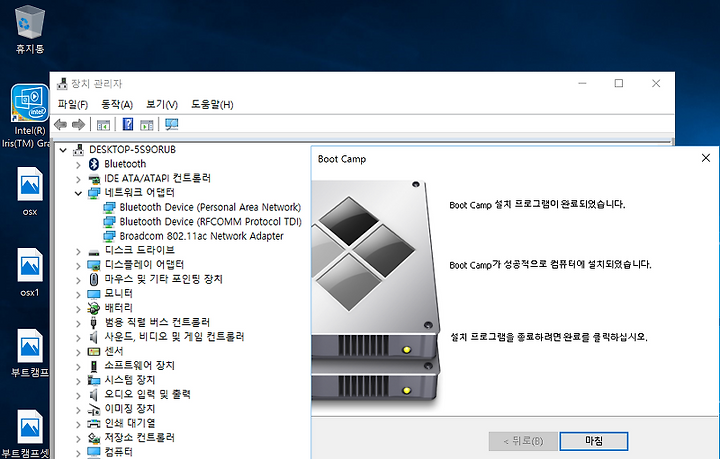This screenshot has width=720, height=459.
Task: Click the speaker icon for 사운드, 비디오 및 게임 컨트롤러
Action: point(94,337)
